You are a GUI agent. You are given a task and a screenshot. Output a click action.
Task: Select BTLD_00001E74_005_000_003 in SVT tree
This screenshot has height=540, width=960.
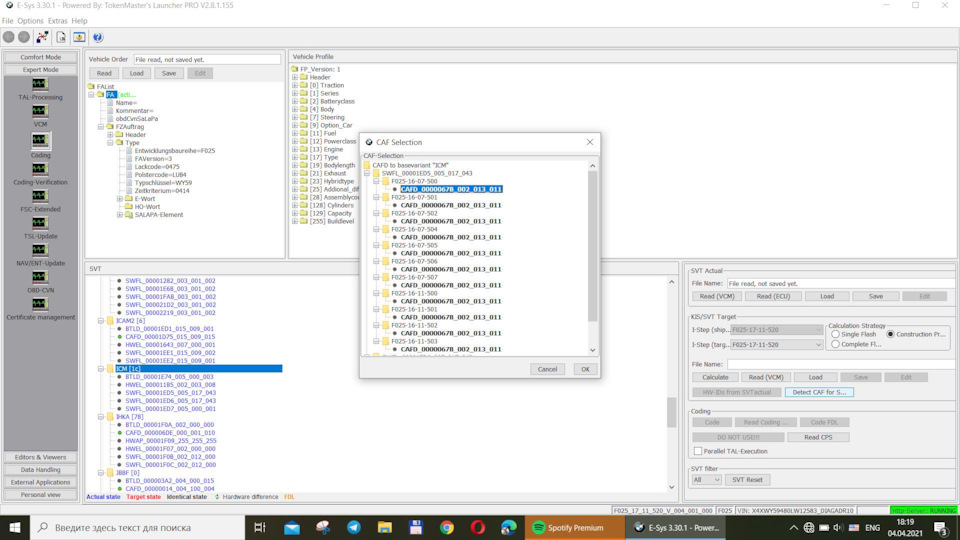click(x=170, y=377)
